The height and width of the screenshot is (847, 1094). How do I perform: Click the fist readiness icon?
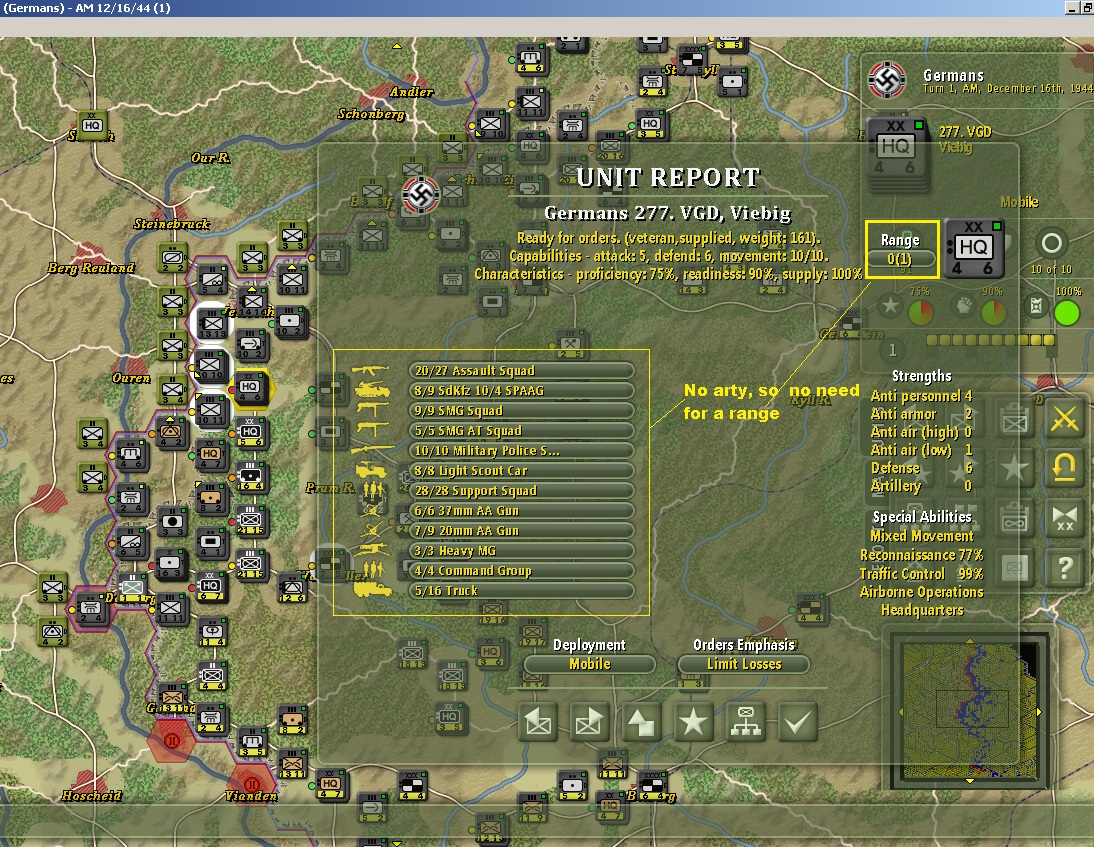(x=964, y=306)
